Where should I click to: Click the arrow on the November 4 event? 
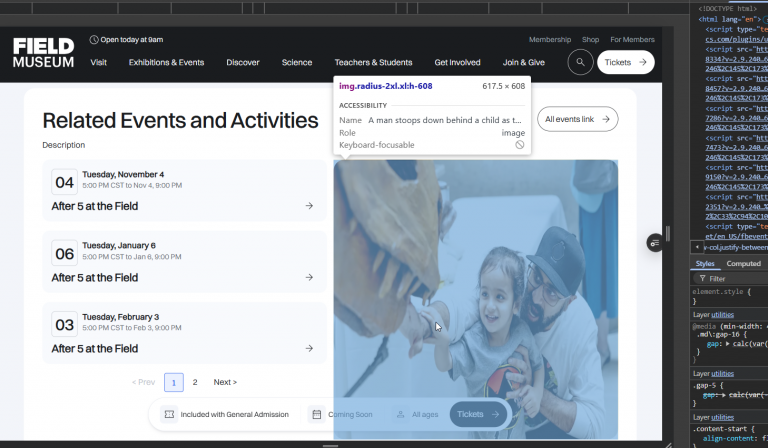pos(309,206)
